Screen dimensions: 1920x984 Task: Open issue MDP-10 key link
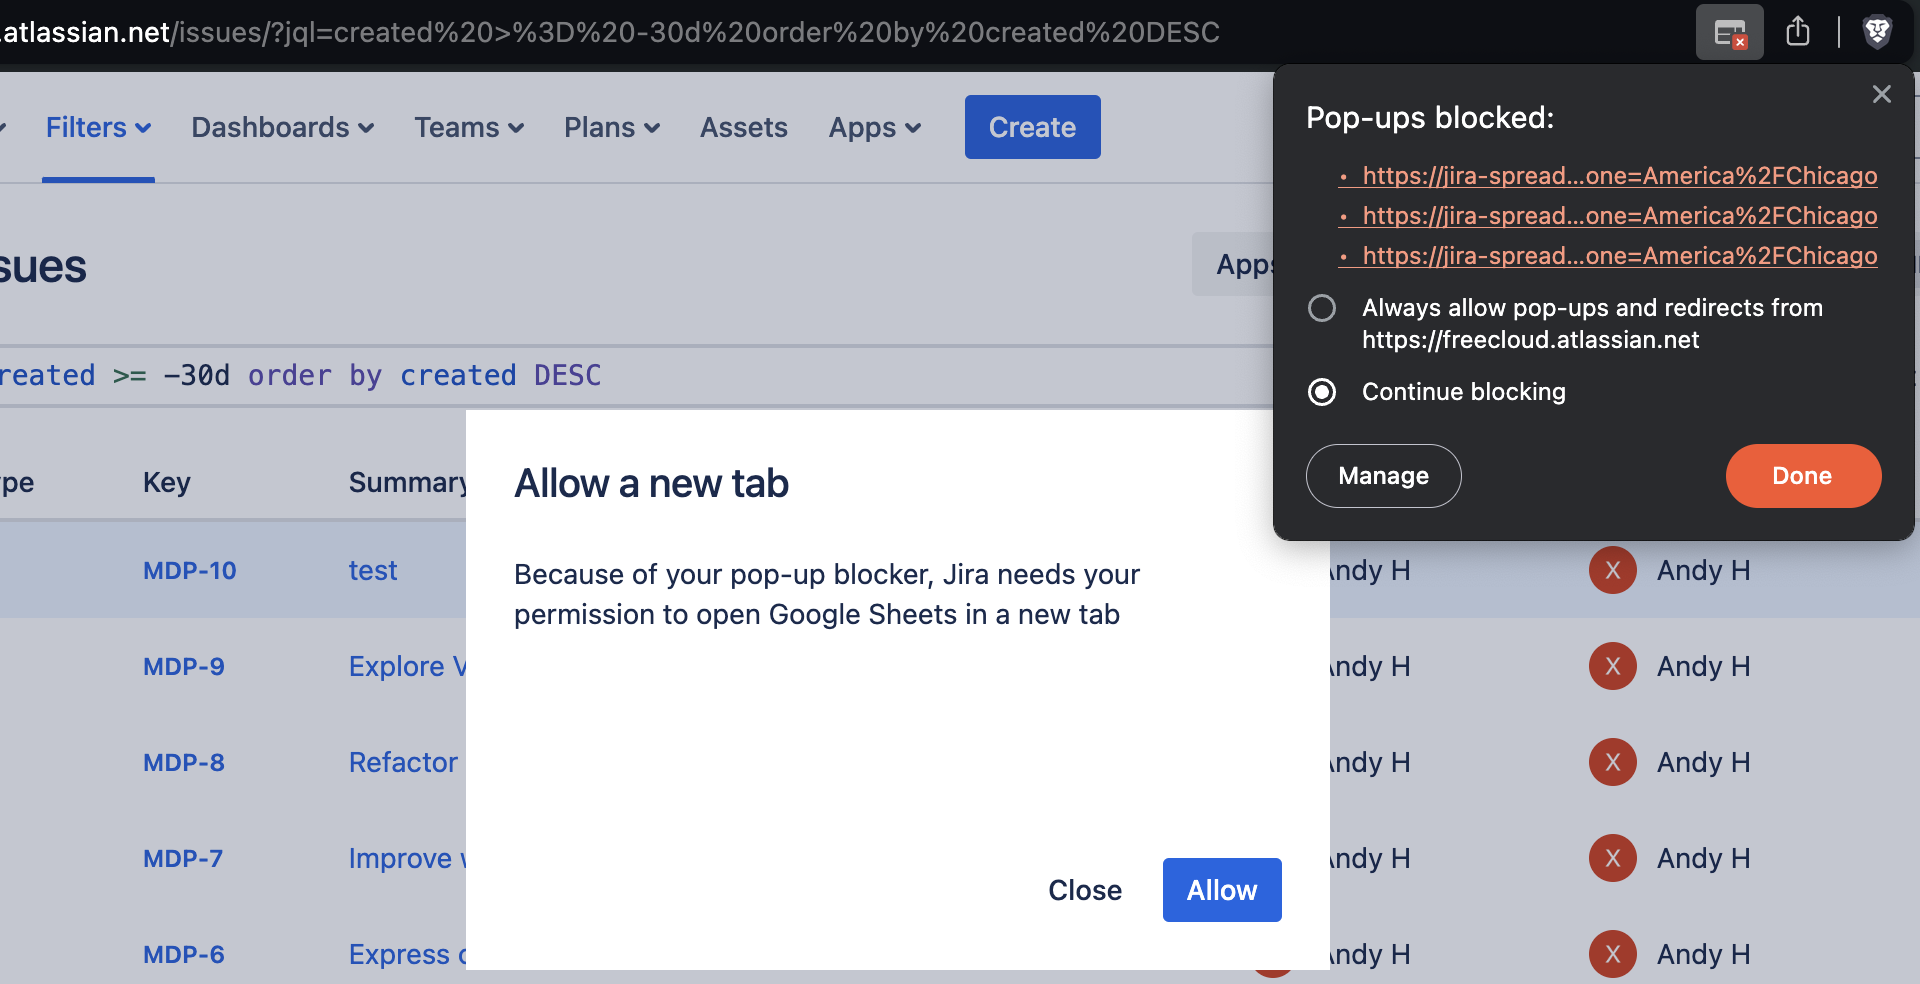190,571
